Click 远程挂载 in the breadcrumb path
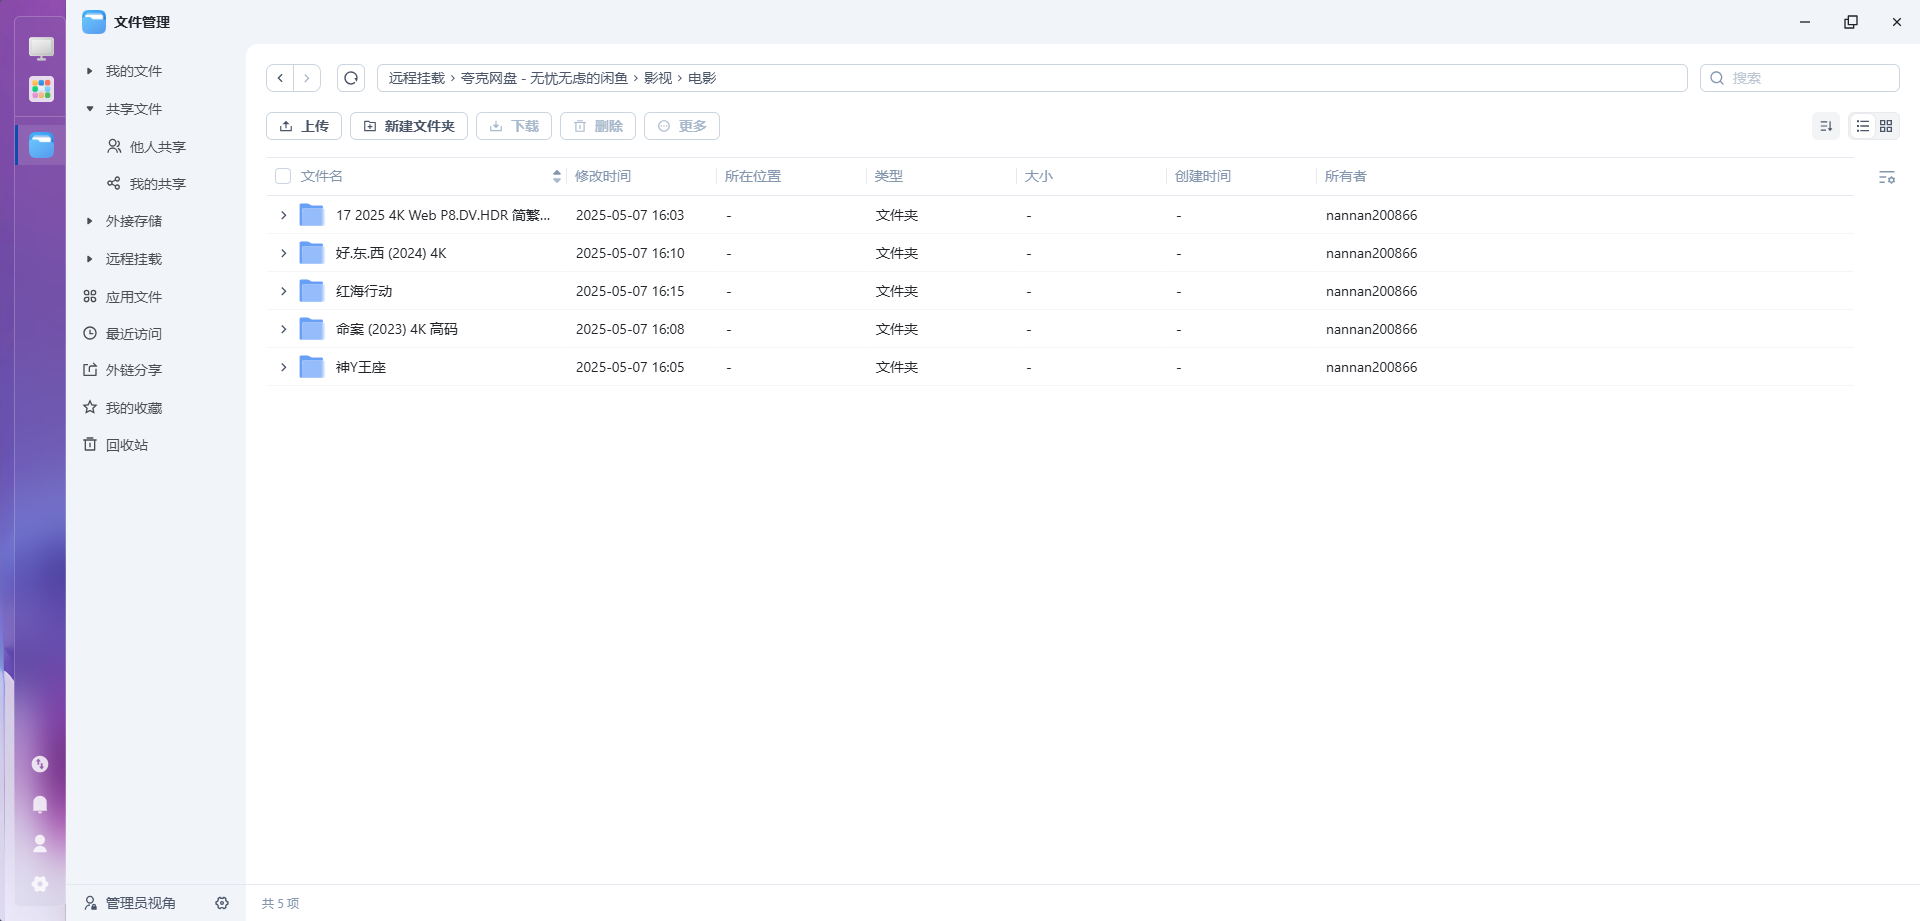Viewport: 1920px width, 921px height. pyautogui.click(x=416, y=78)
